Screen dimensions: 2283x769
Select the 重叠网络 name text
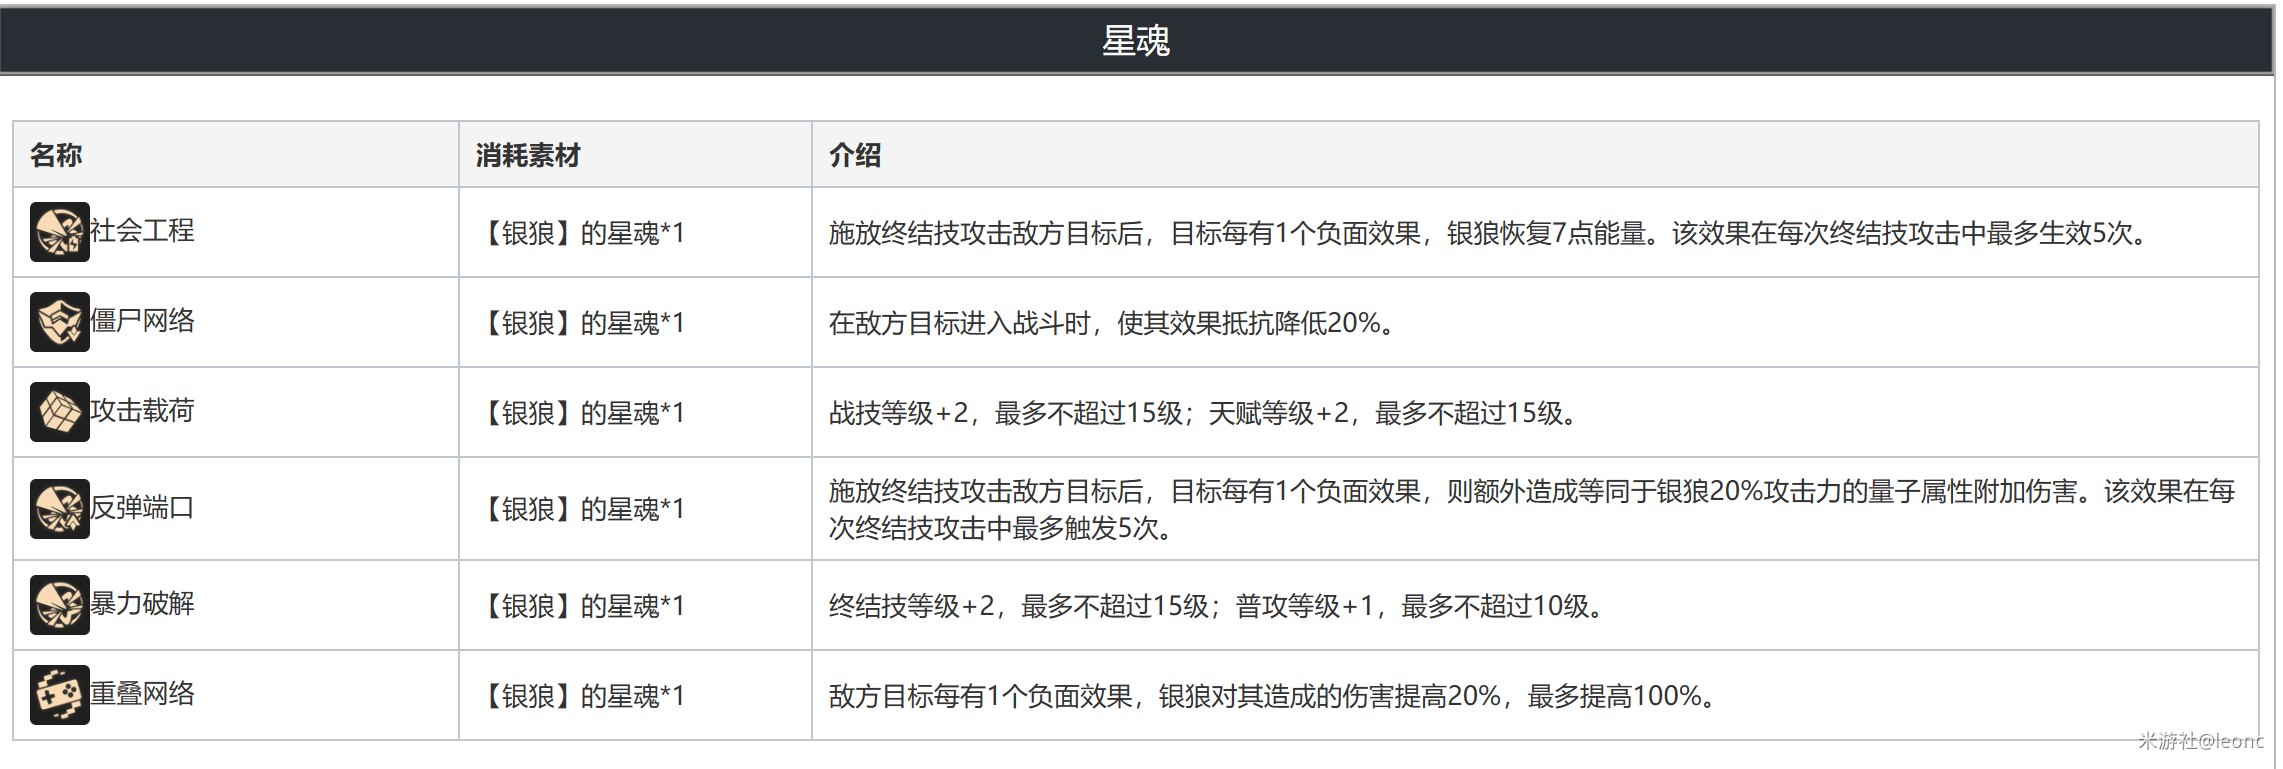[142, 694]
